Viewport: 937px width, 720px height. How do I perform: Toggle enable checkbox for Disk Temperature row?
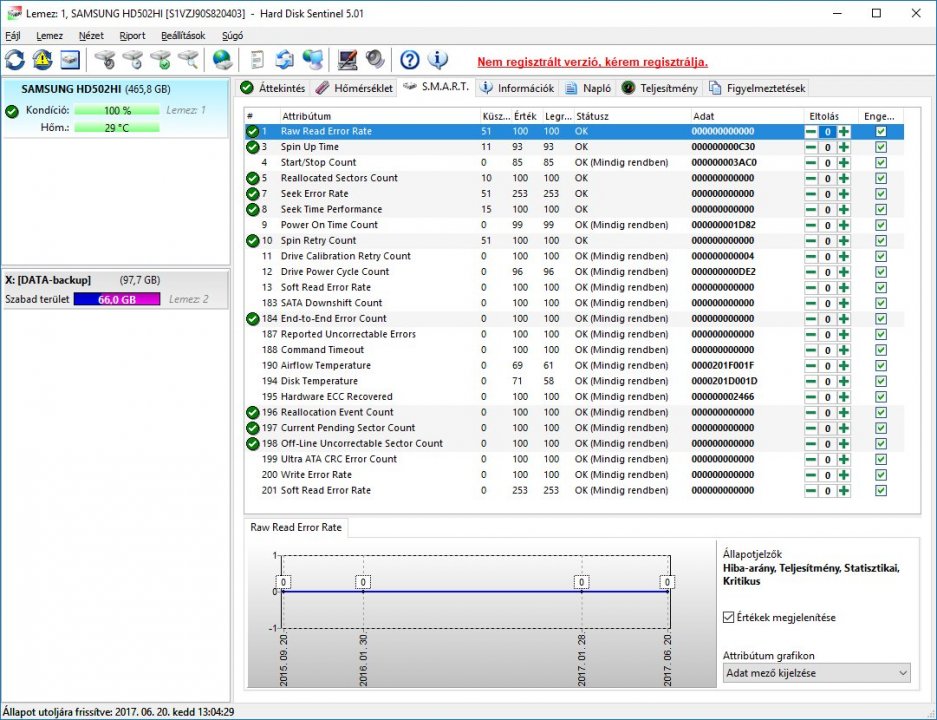tap(880, 381)
